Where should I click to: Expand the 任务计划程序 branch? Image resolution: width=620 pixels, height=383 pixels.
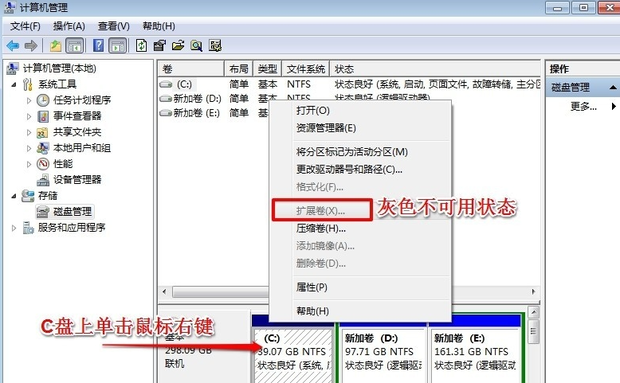coord(28,100)
